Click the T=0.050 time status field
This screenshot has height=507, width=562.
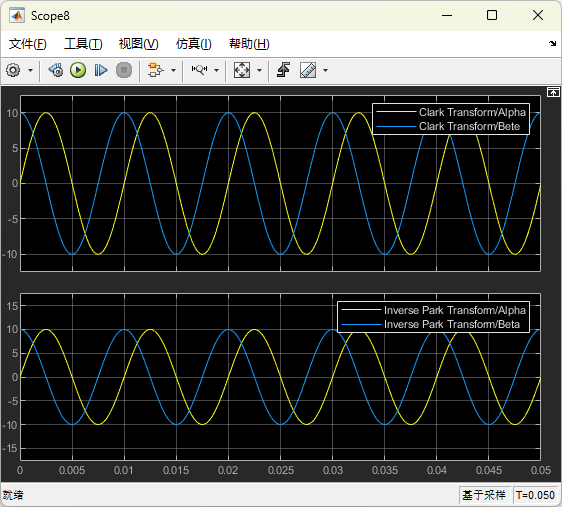[x=535, y=495]
